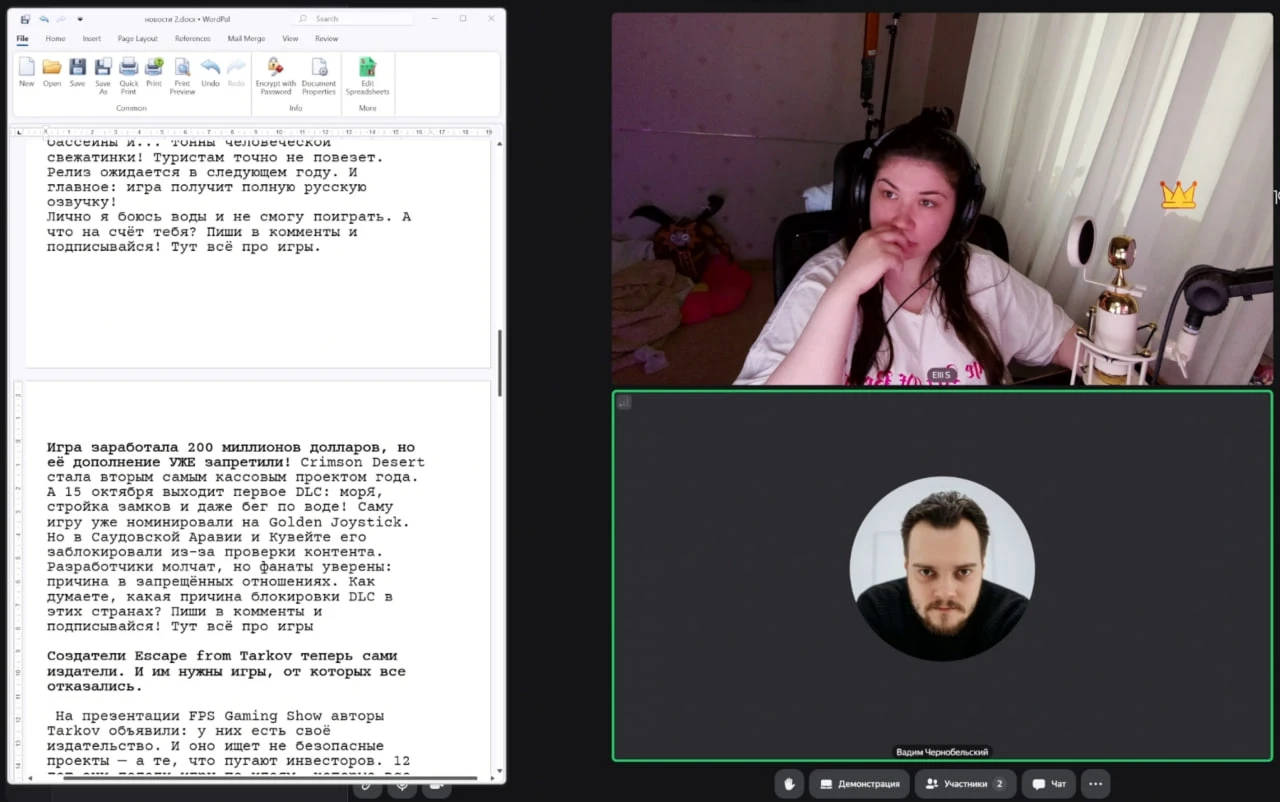
Task: Click the vertical scrollbar thumb of the document
Action: (x=499, y=363)
